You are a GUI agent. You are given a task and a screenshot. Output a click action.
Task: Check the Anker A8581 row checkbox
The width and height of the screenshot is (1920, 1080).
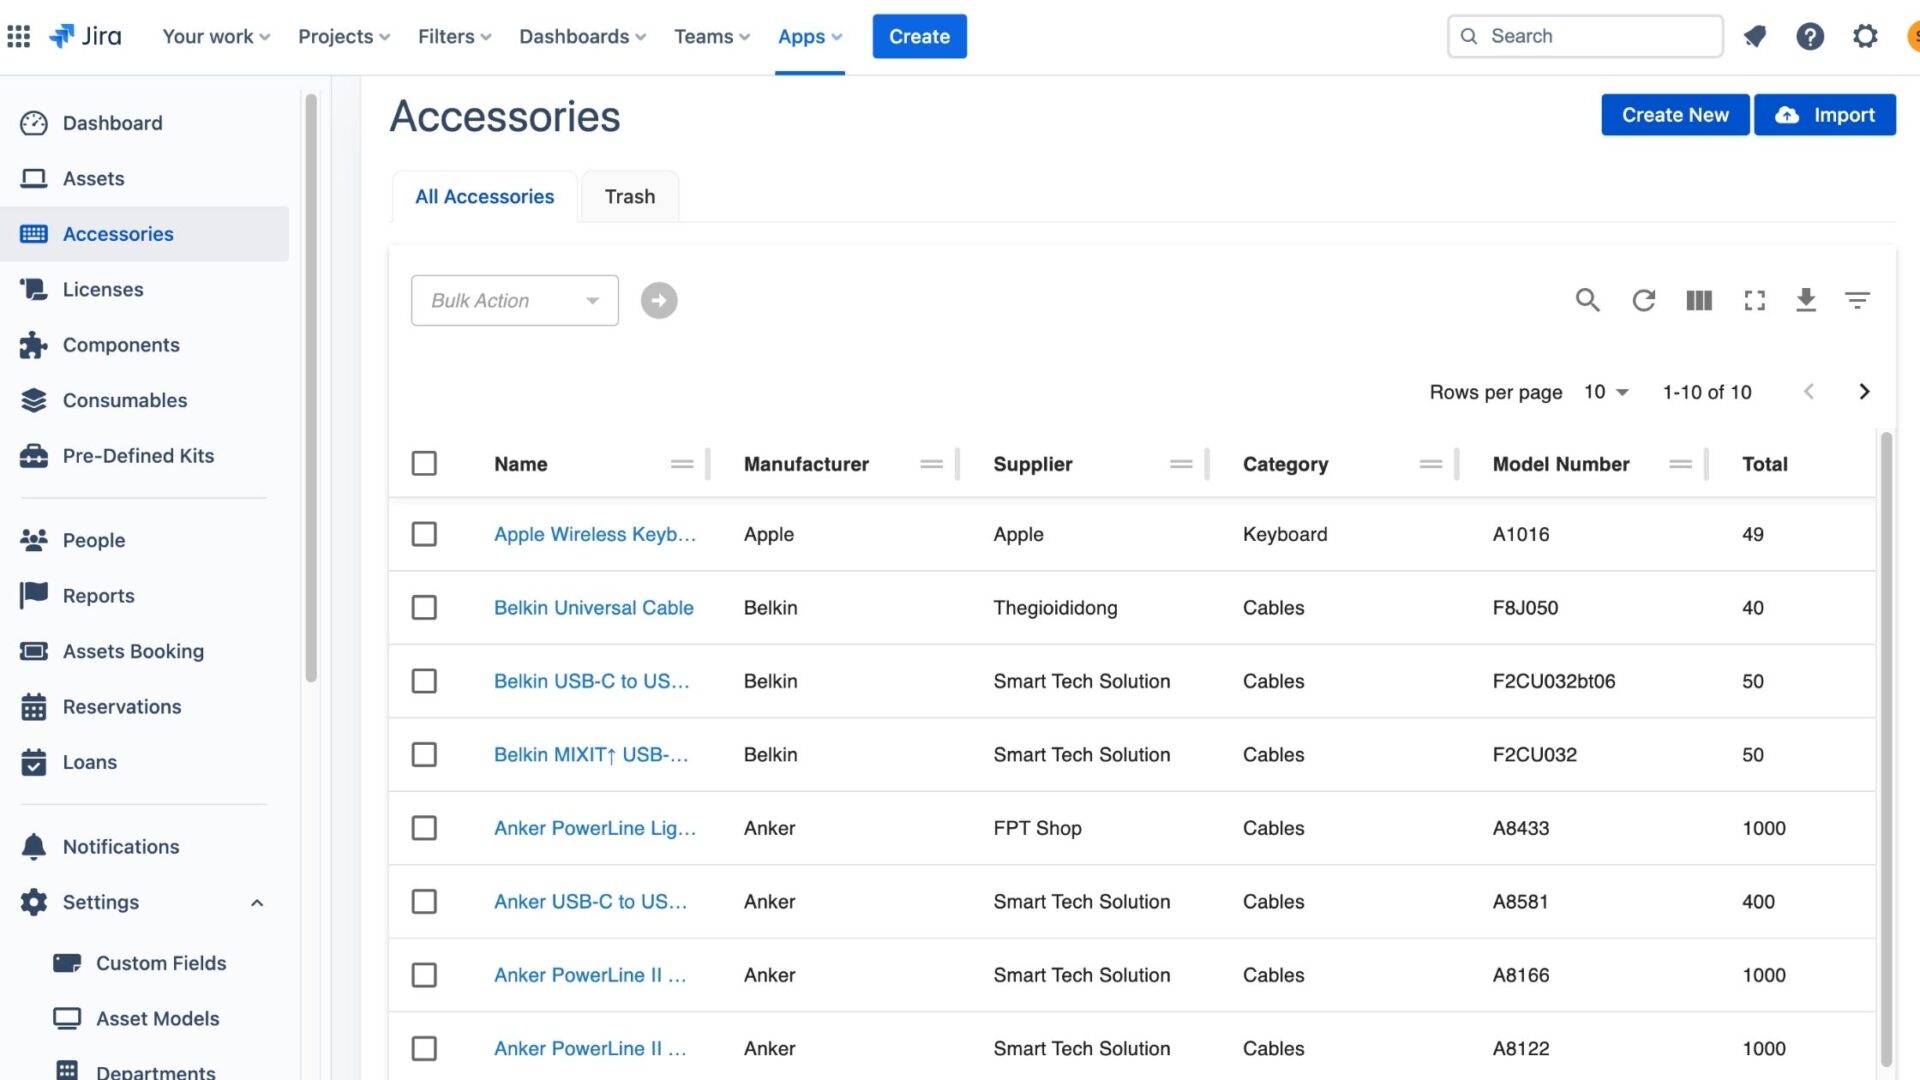tap(424, 902)
